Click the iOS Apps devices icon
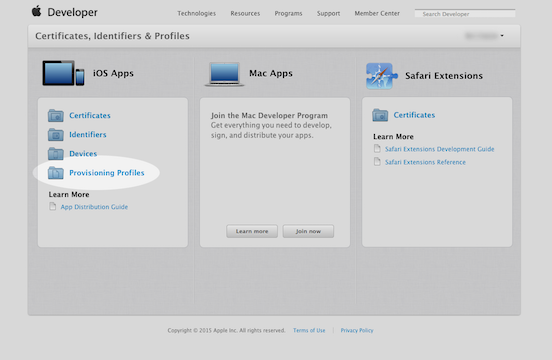552x360 pixels. 63,73
